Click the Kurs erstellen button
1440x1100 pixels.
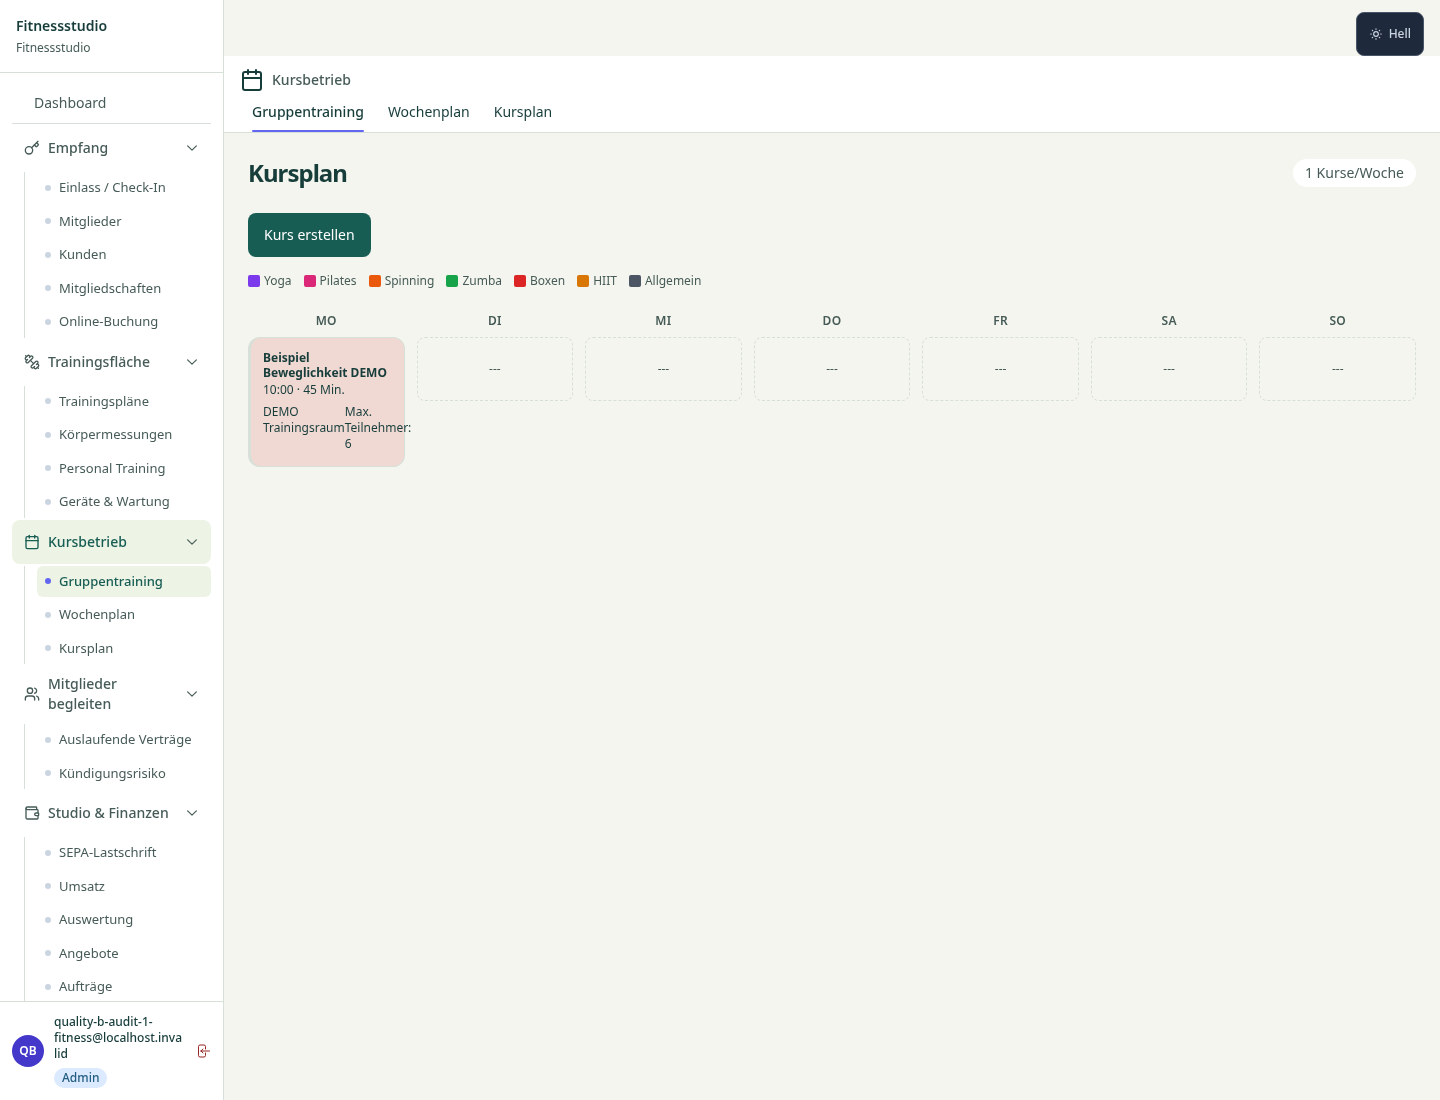[x=309, y=235]
